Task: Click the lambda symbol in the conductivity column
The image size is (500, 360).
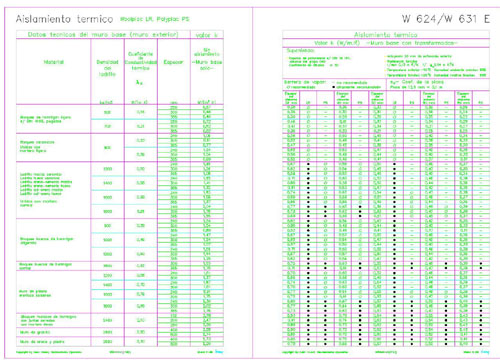Action: (140, 82)
